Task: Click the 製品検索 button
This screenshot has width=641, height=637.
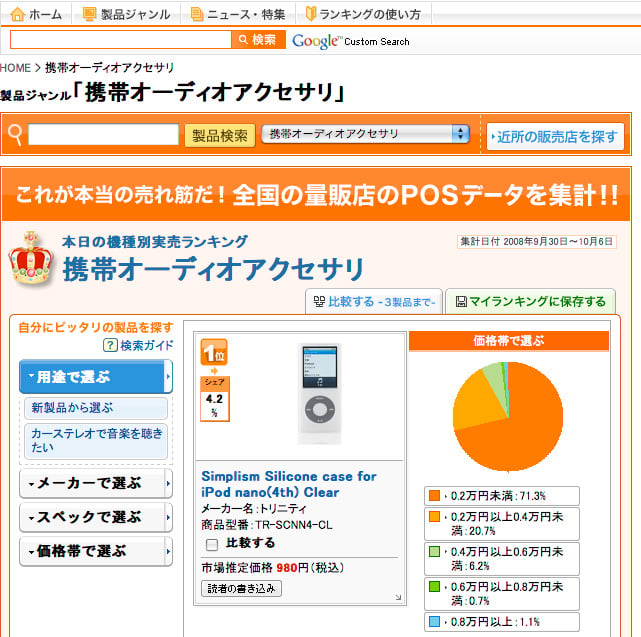Action: coord(220,135)
